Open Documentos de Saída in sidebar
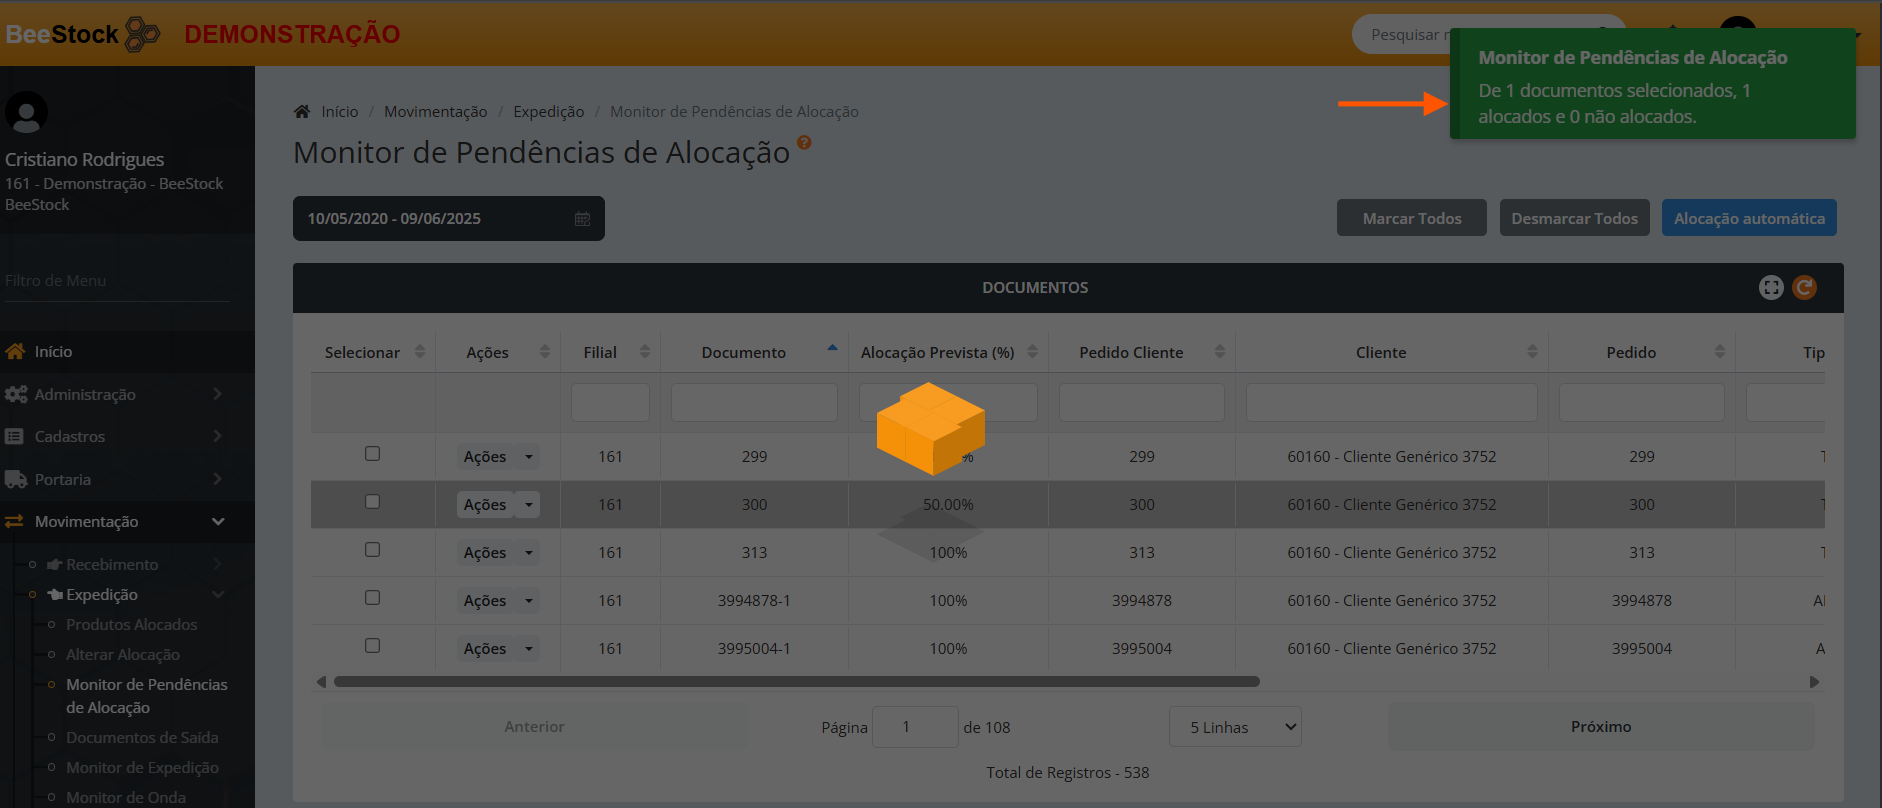Screen dimensions: 1882x808 [142, 738]
